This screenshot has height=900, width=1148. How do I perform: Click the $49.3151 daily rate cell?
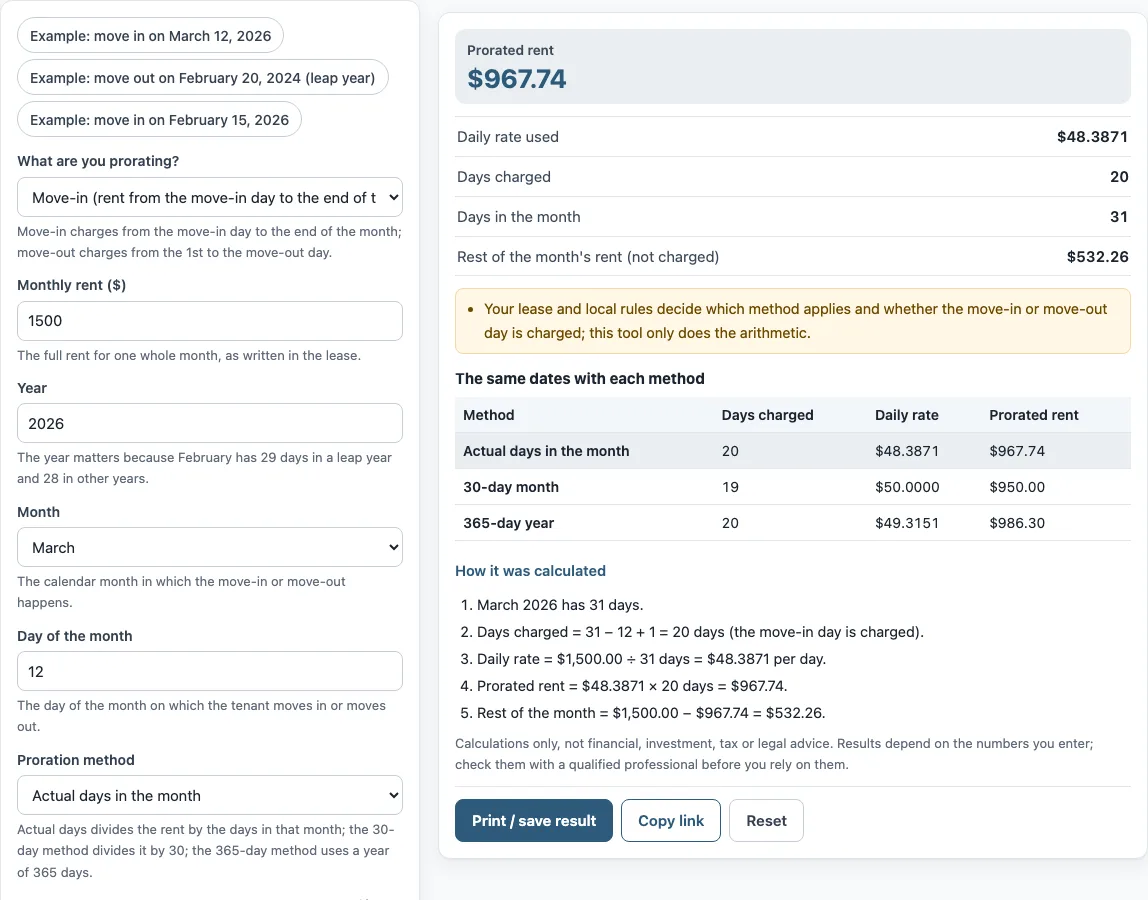906,523
